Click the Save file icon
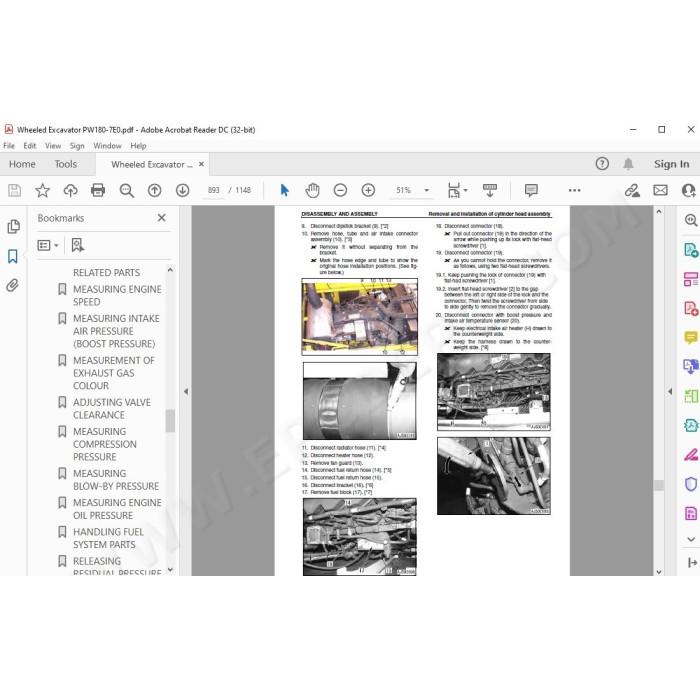Screen dimensions: 700x700 pyautogui.click(x=14, y=191)
